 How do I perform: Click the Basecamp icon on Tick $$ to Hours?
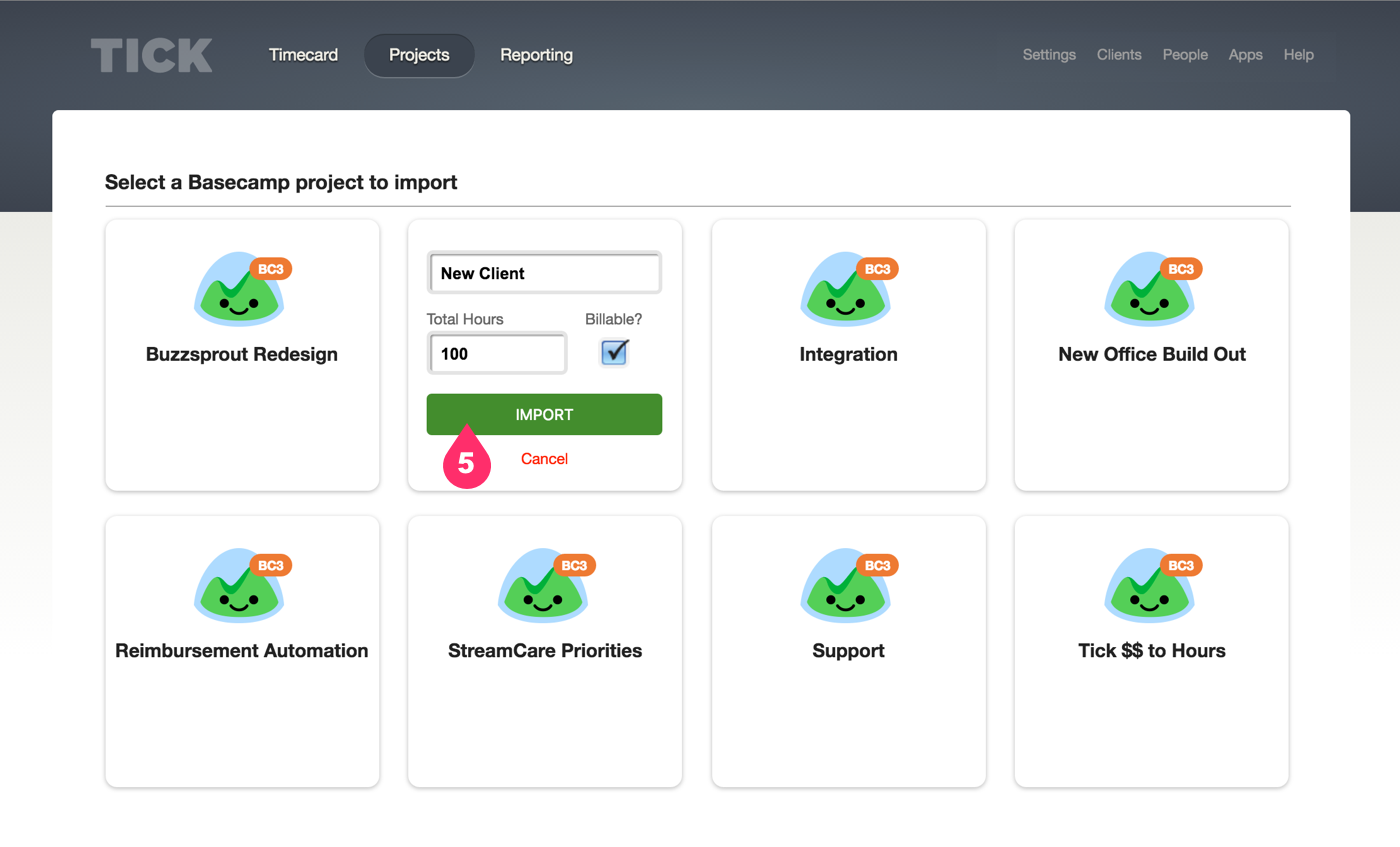tap(1150, 587)
